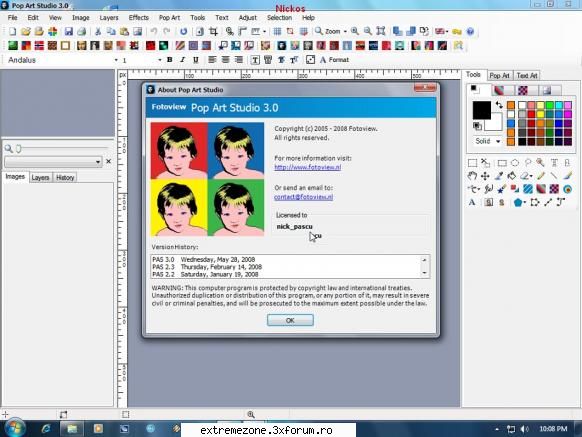Select the radial target fill tool icon
This screenshot has width=582, height=437.
(567, 189)
